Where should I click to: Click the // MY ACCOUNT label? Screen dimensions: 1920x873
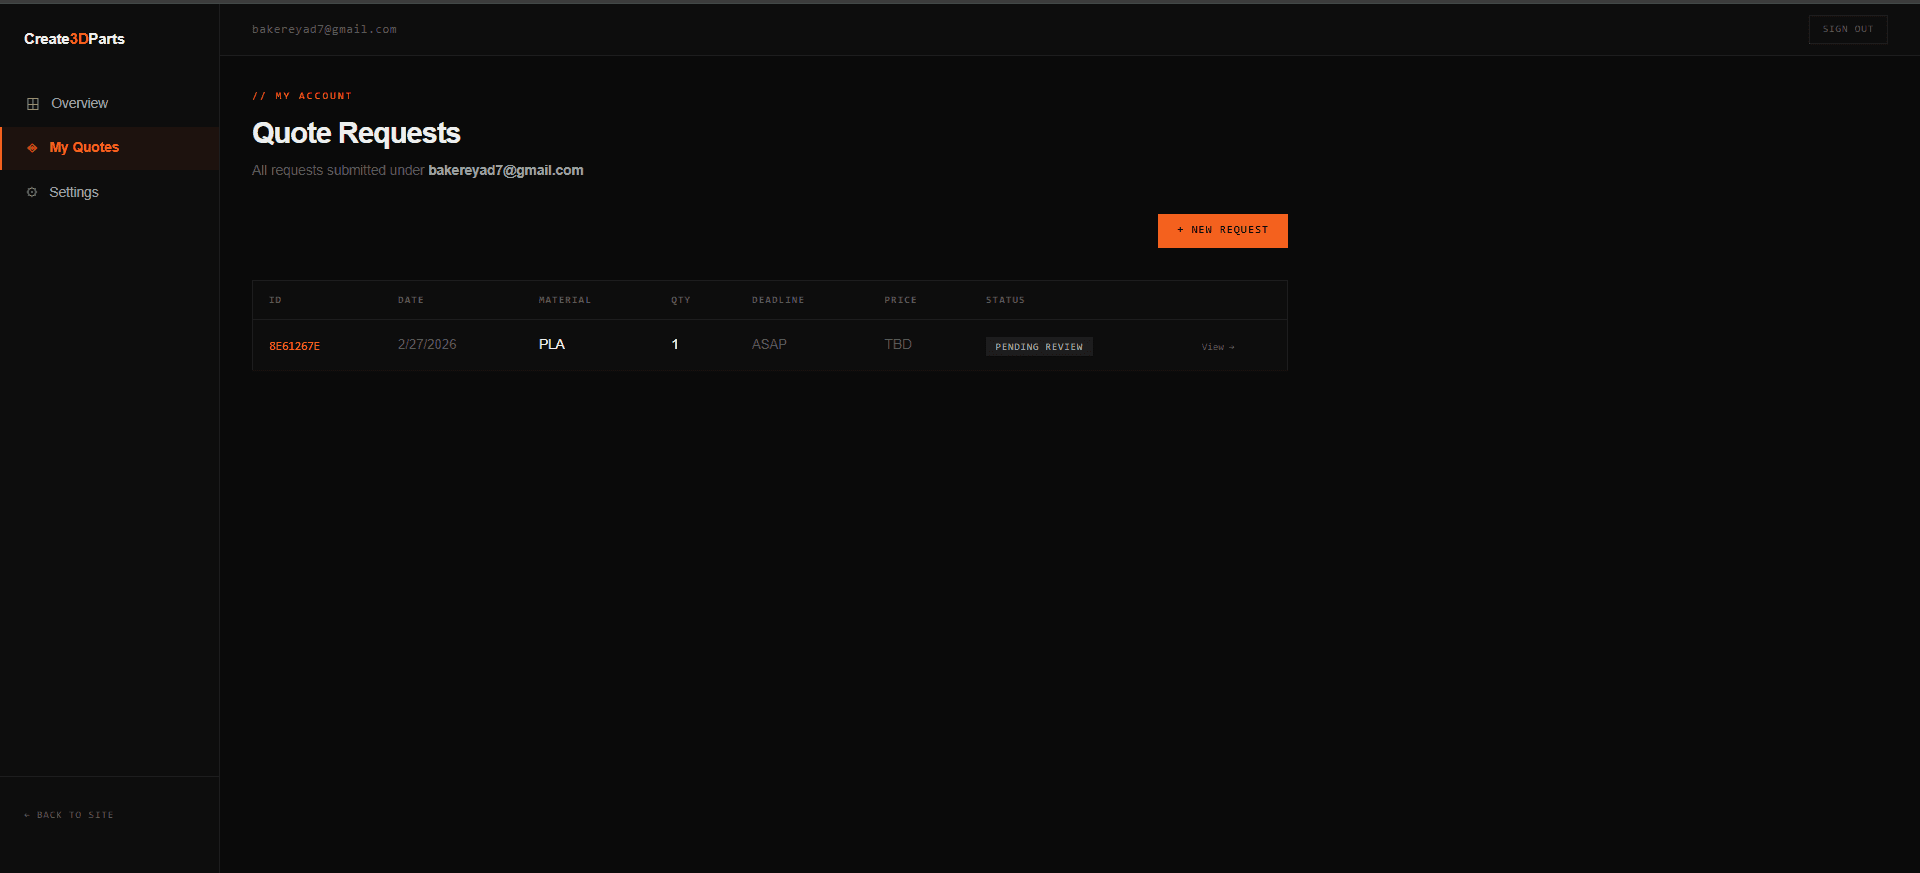[x=302, y=96]
